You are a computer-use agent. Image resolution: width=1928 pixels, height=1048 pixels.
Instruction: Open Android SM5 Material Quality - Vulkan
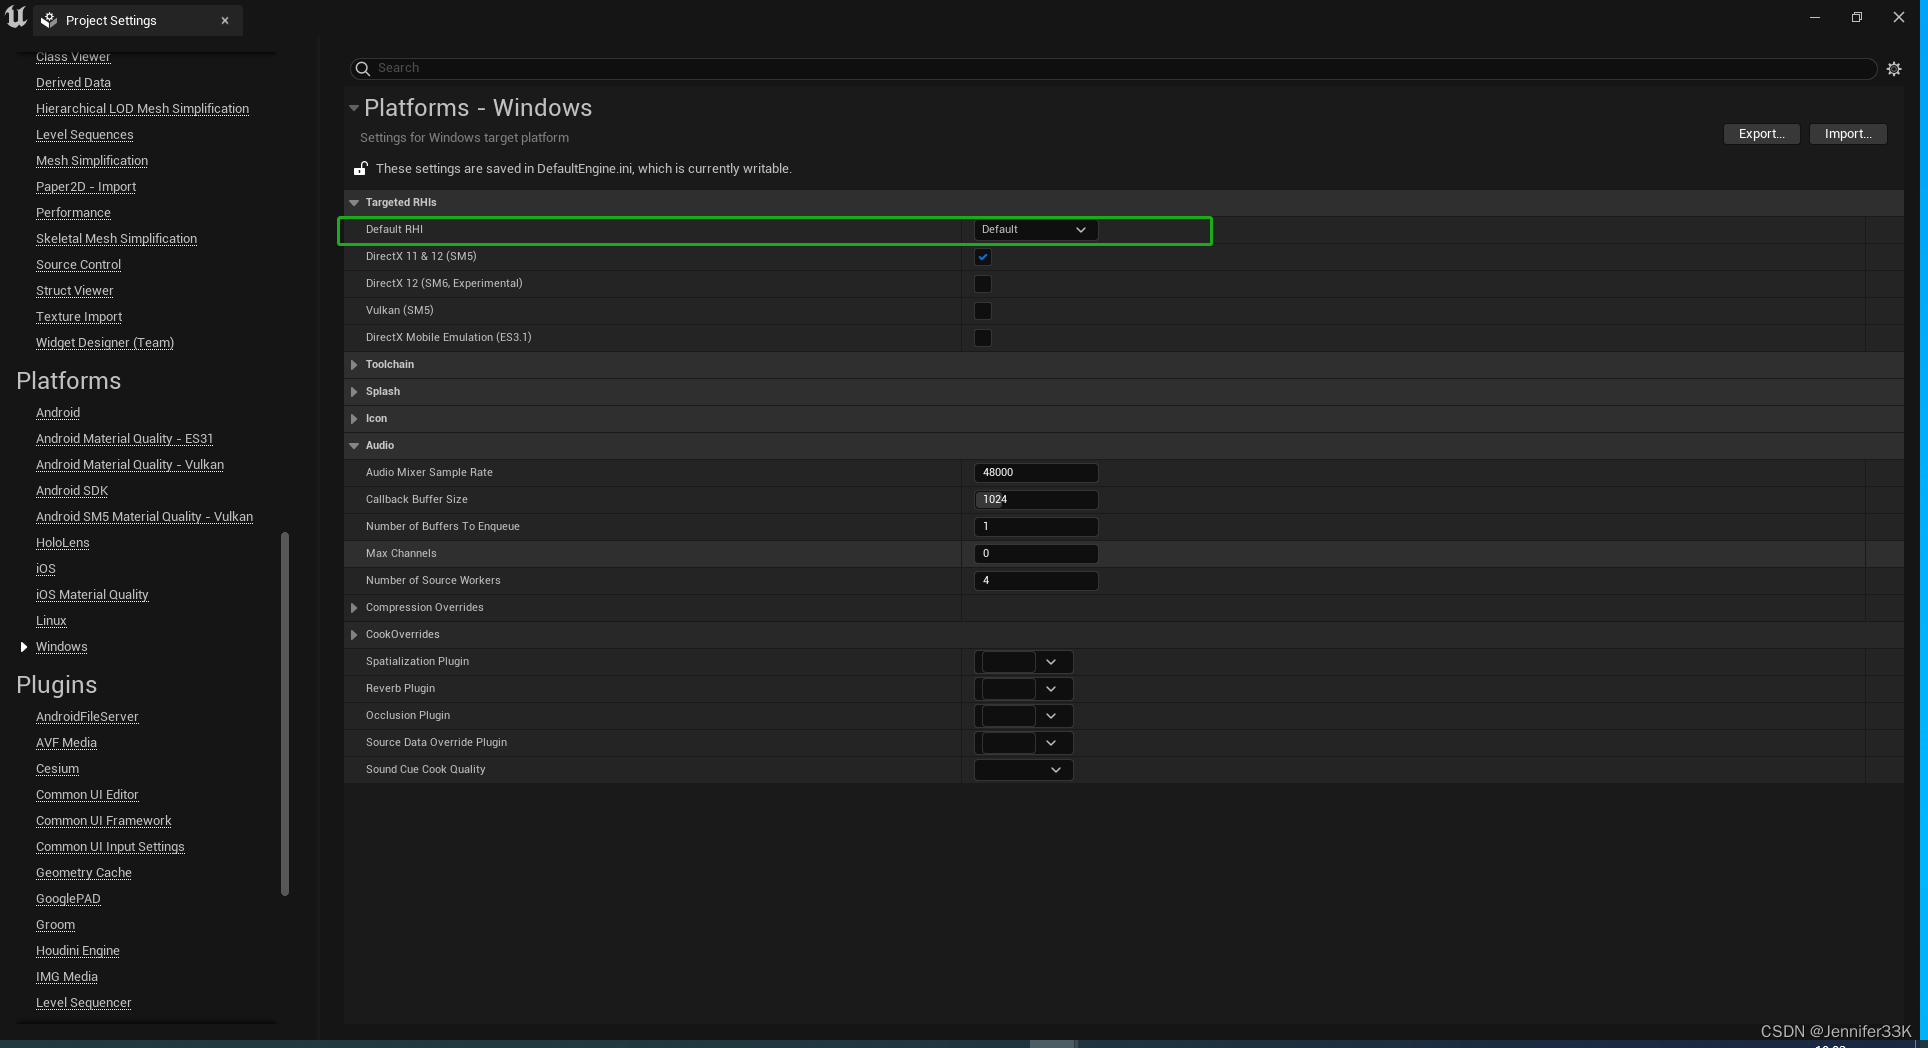144,517
